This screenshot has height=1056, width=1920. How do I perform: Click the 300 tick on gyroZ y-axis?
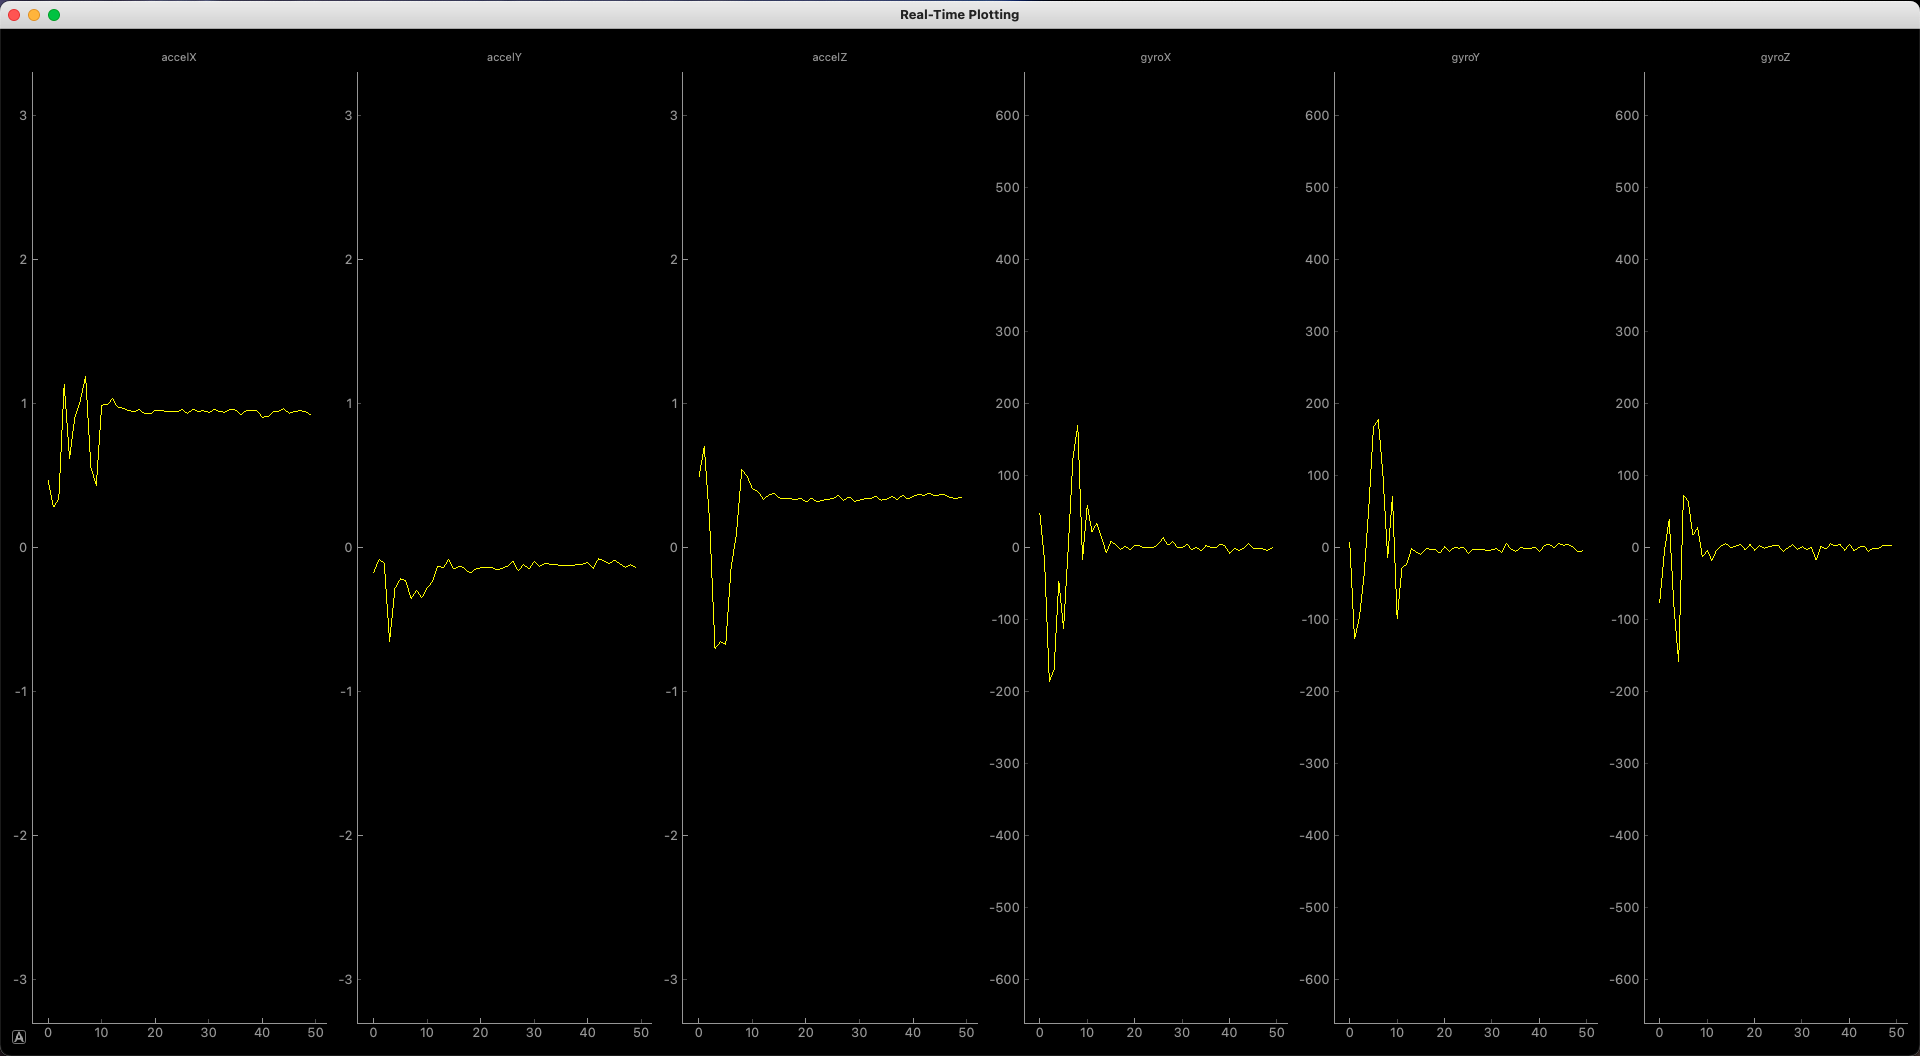[x=1627, y=332]
